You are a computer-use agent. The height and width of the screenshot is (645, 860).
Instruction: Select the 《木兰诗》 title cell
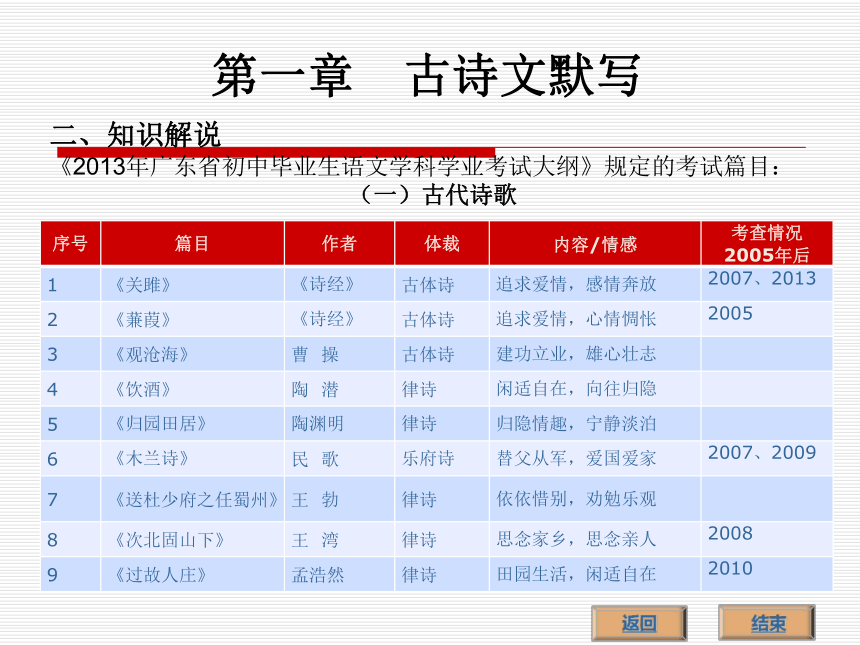click(x=193, y=459)
